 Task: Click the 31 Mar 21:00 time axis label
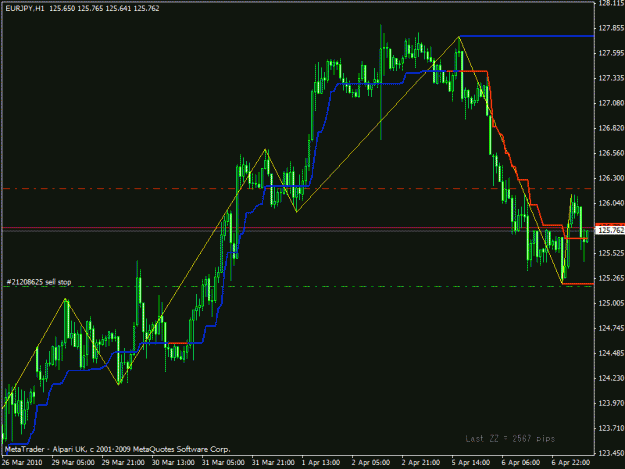click(x=273, y=463)
